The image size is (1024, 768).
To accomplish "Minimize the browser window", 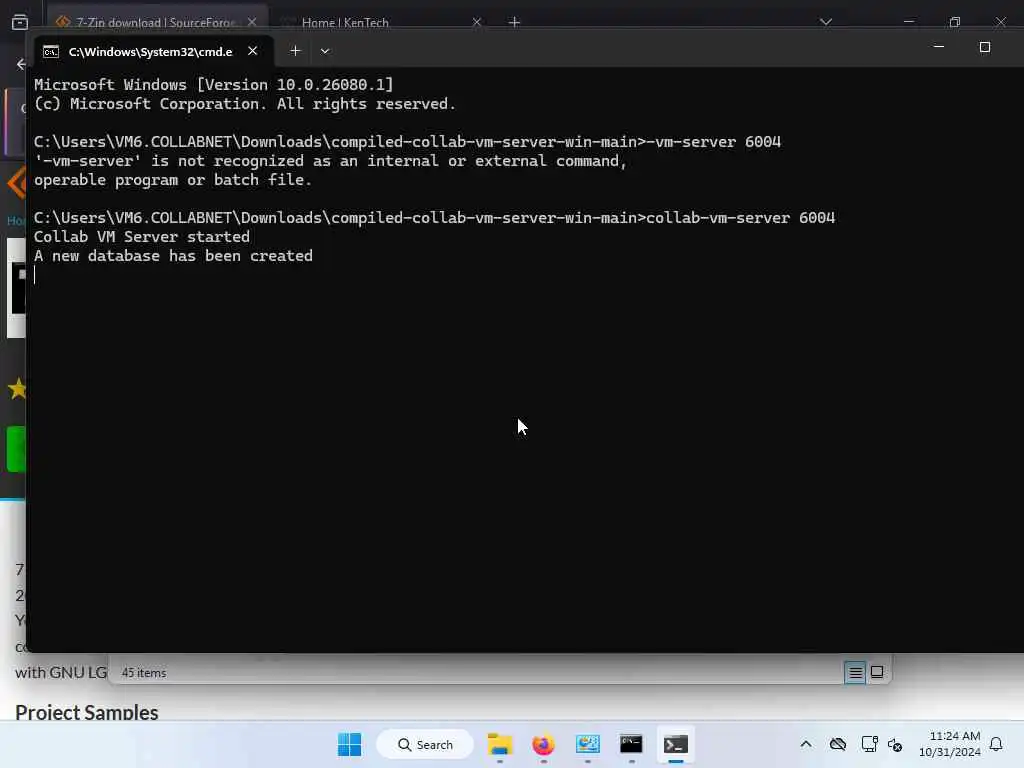I will click(x=908, y=22).
